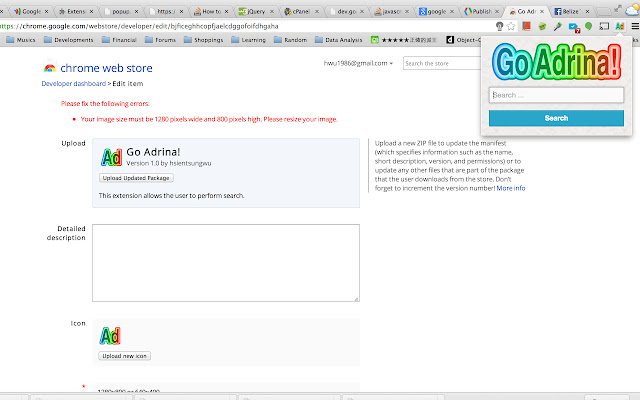
Task: Open the new tab button
Action: [605, 11]
